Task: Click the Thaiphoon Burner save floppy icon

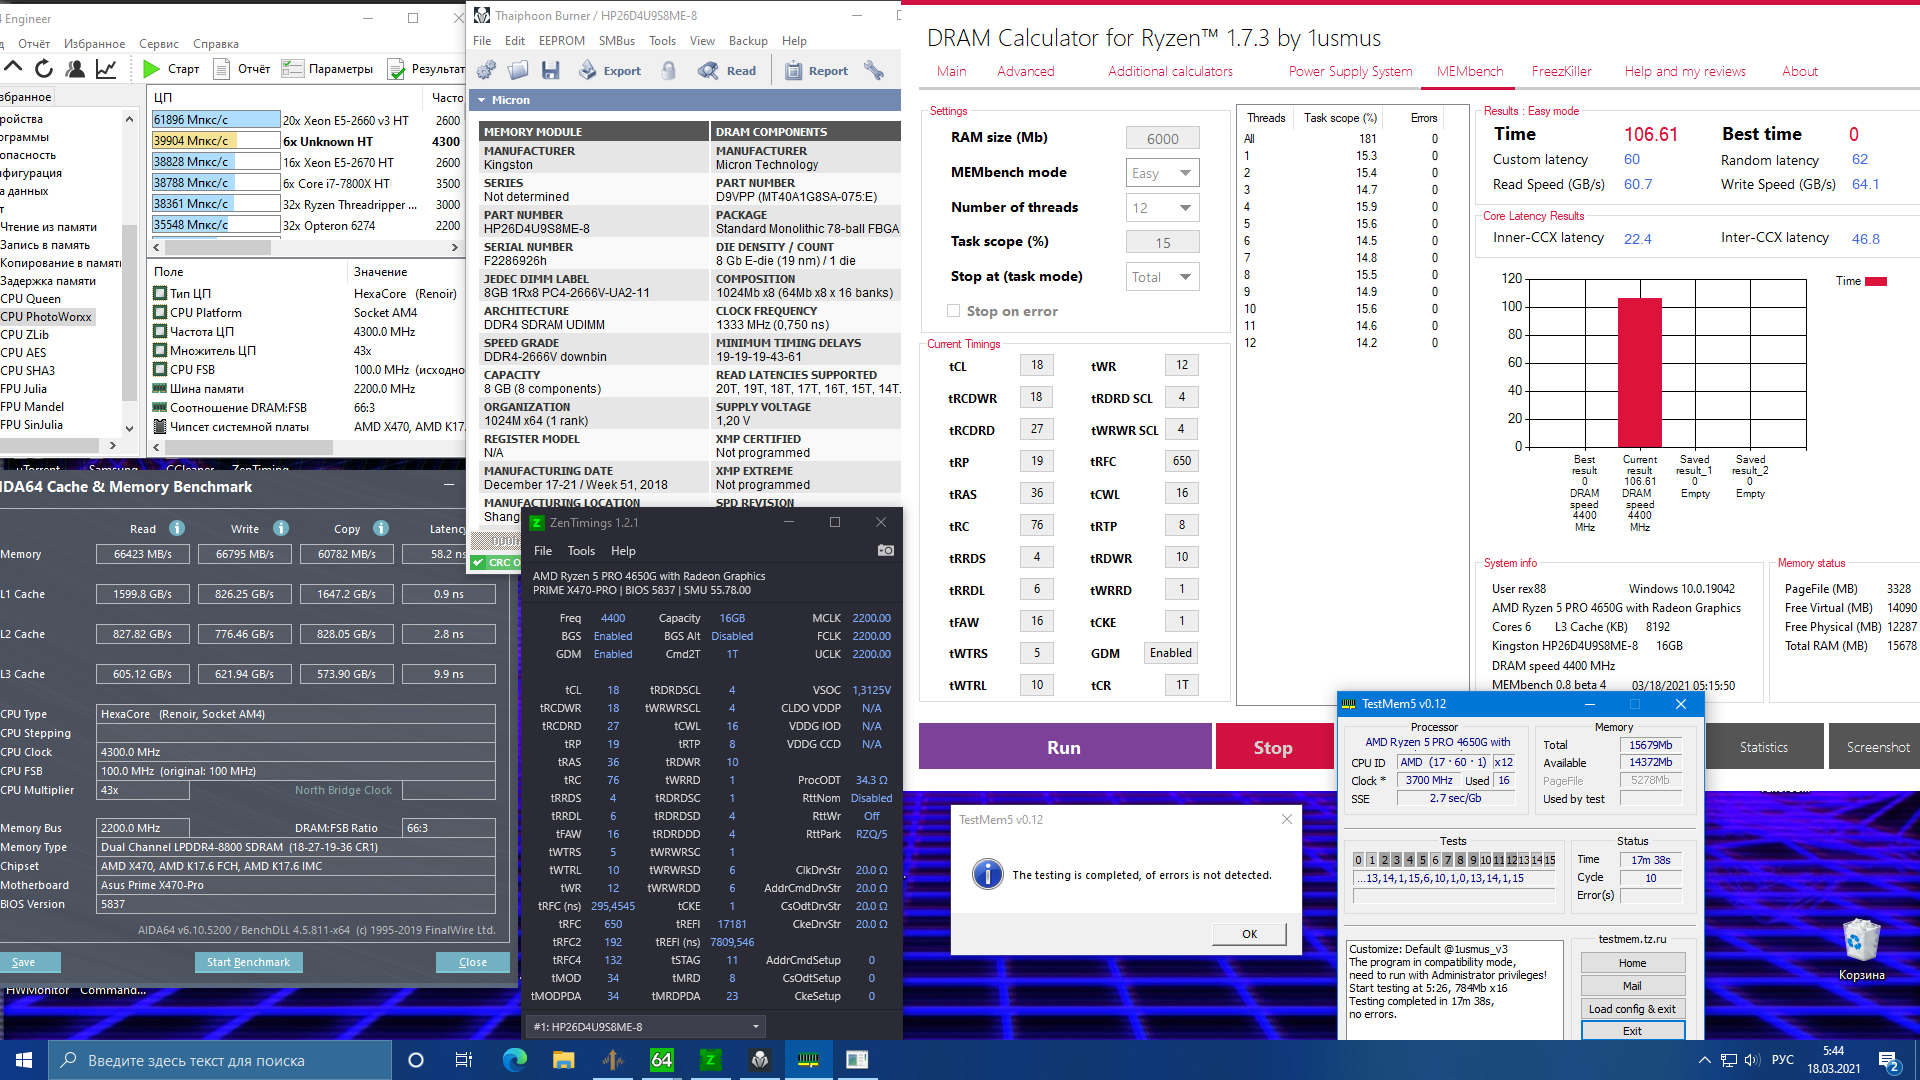Action: point(551,70)
